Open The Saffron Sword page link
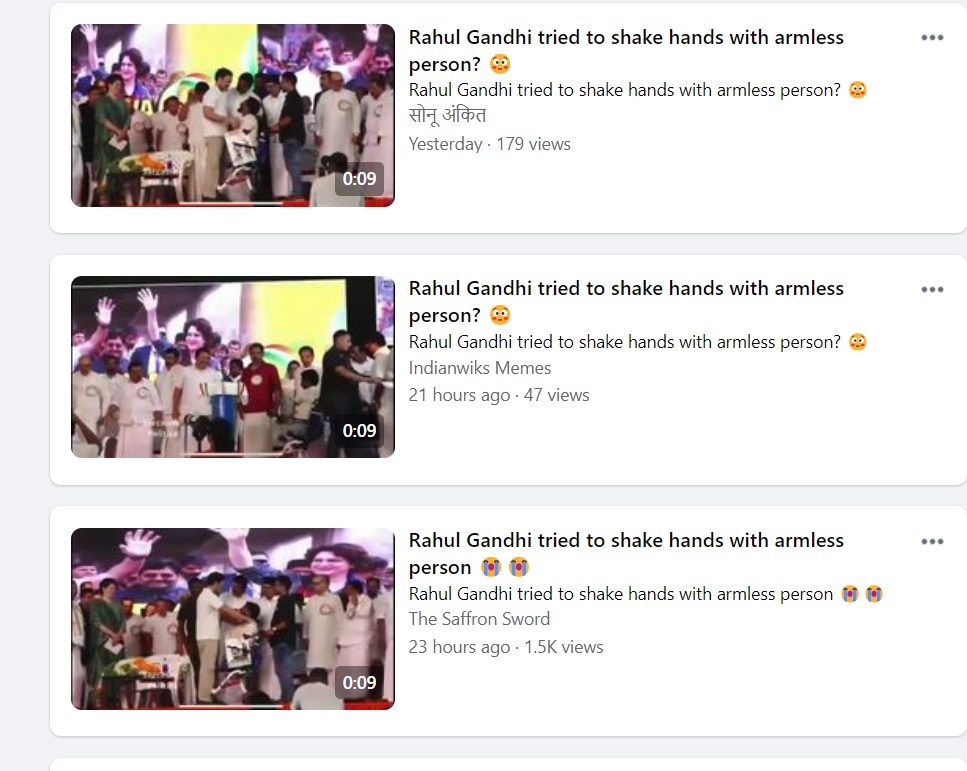Screen dimensions: 967x771 pyautogui.click(x=479, y=619)
